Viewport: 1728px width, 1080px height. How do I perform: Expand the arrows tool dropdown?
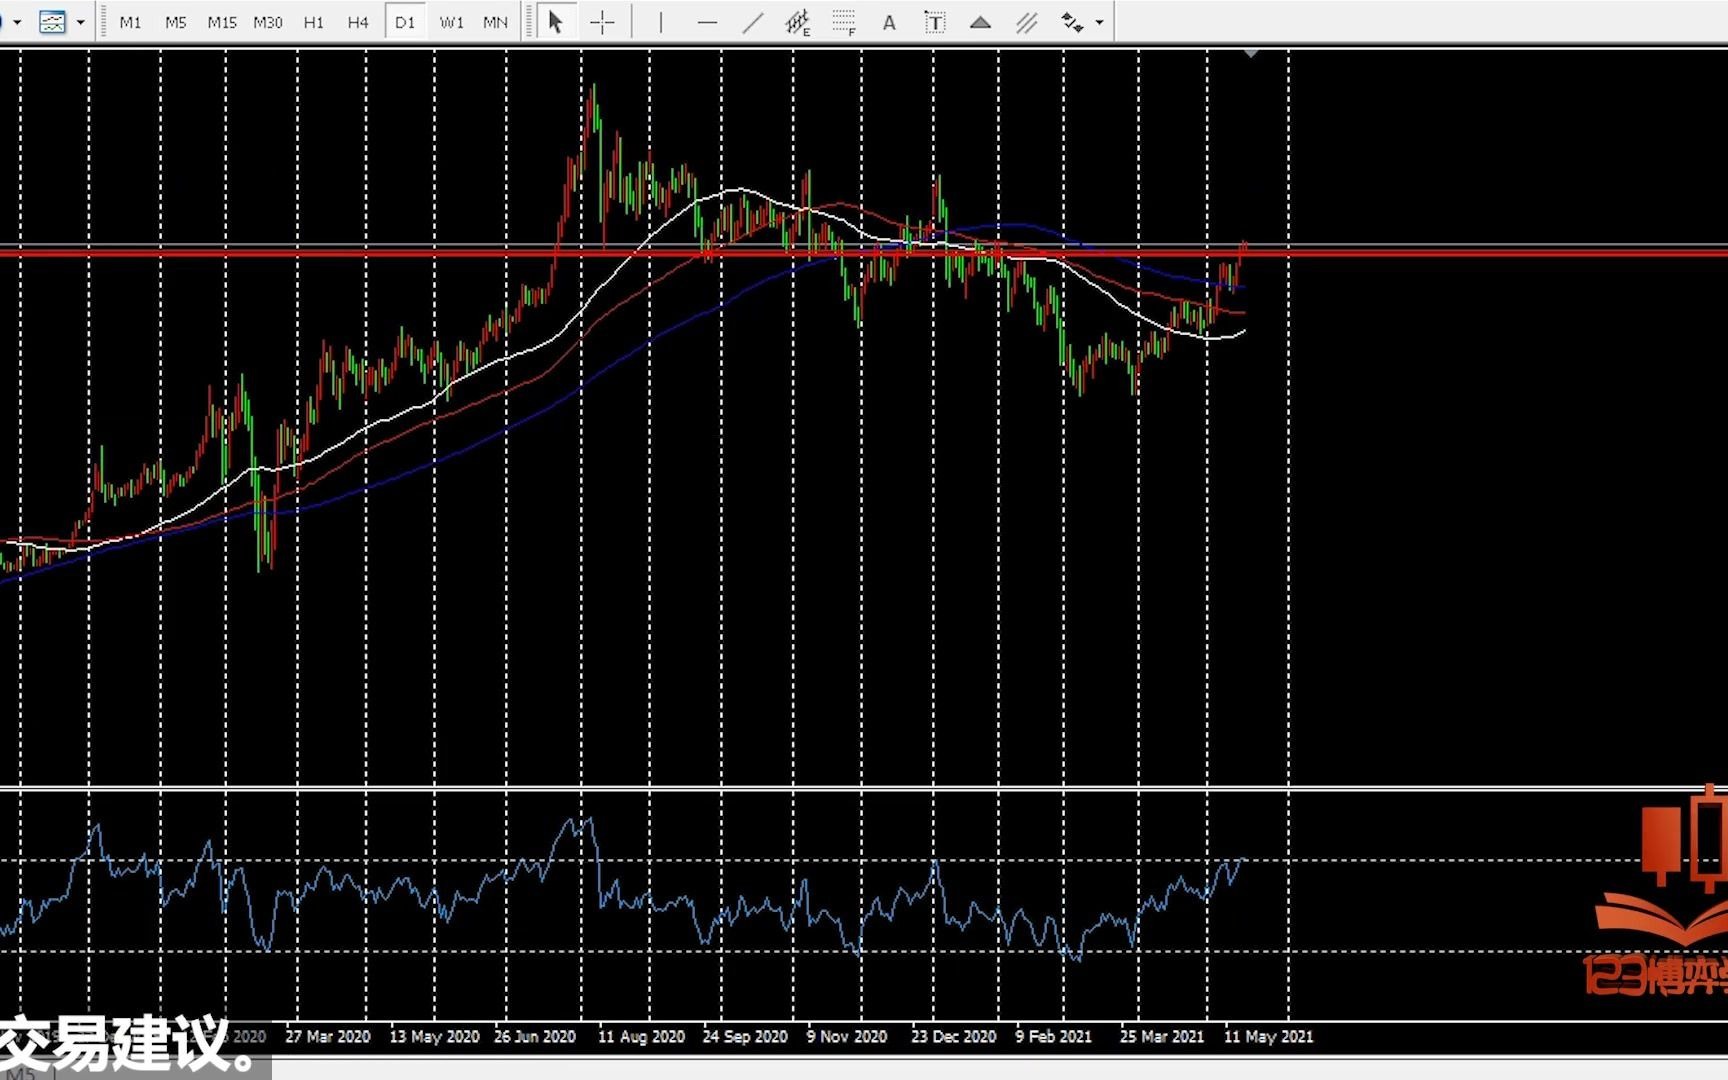(1099, 22)
